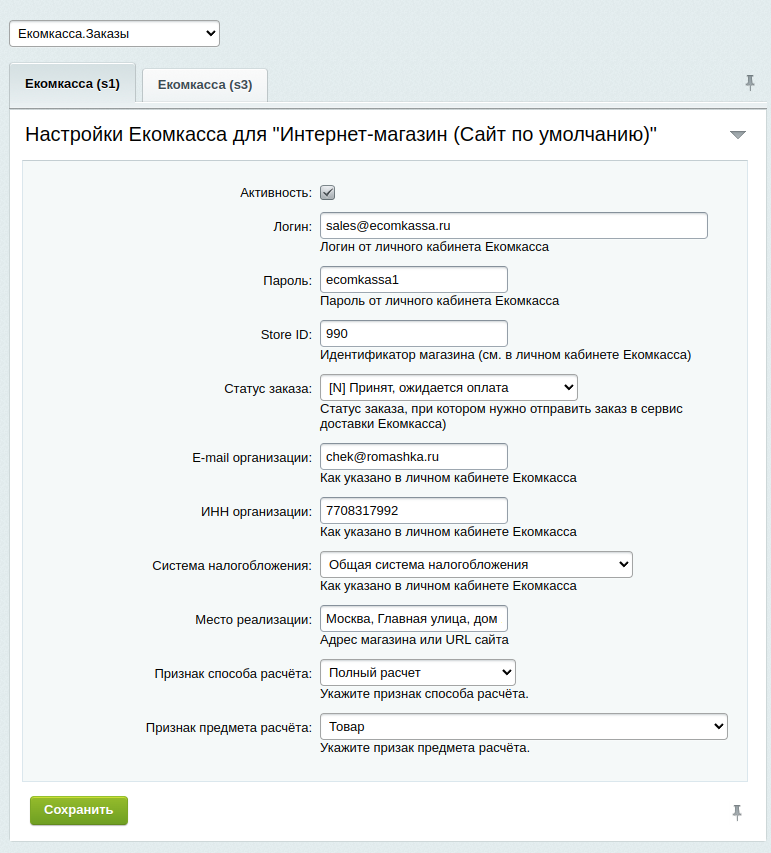Open the Признак способа расчёта dropdown

(417, 673)
